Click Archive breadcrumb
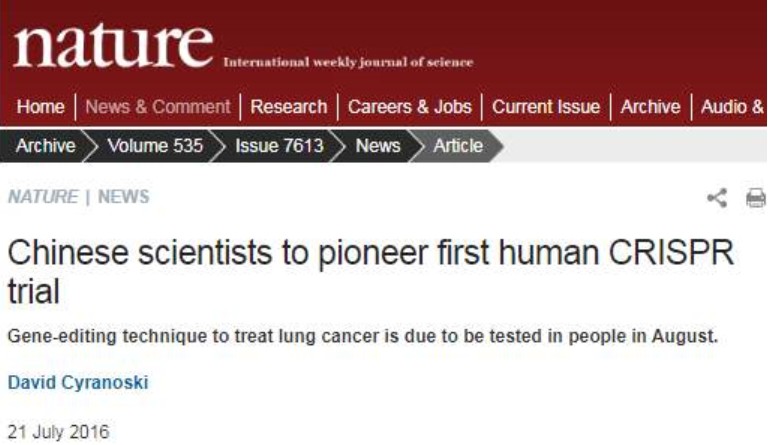This screenshot has height=445, width=768. click(46, 146)
